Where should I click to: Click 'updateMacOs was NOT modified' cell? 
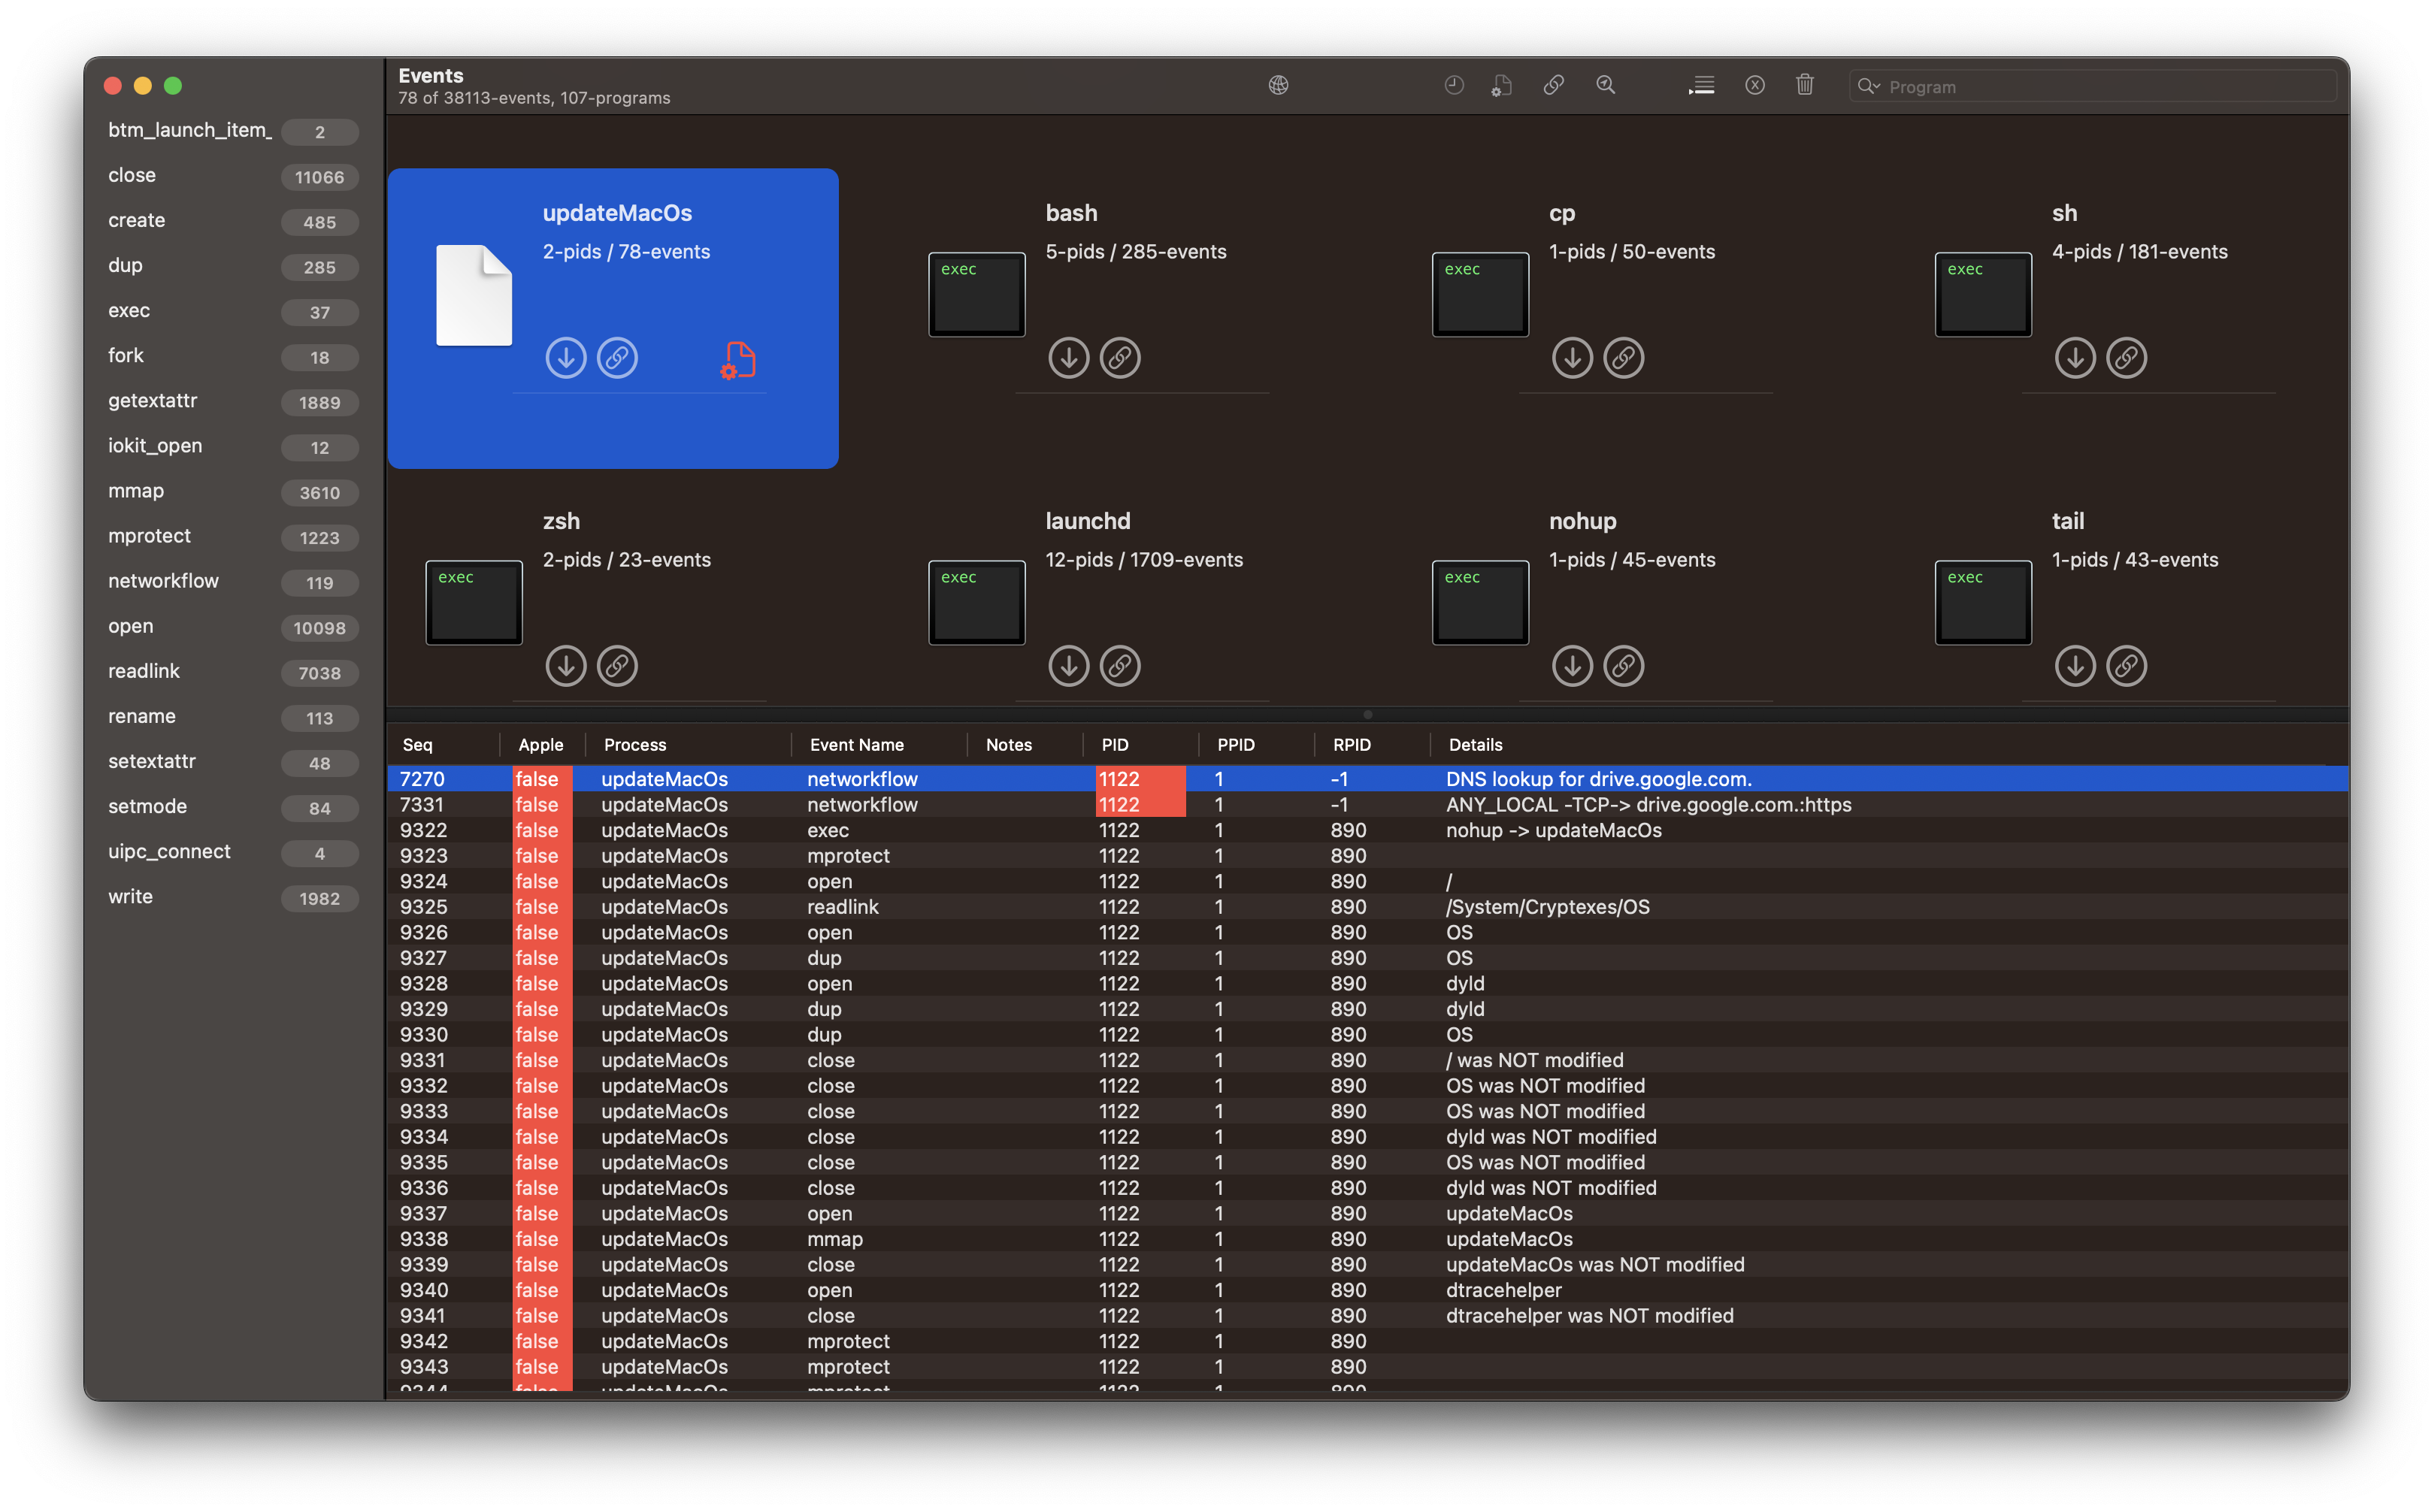tap(1595, 1265)
